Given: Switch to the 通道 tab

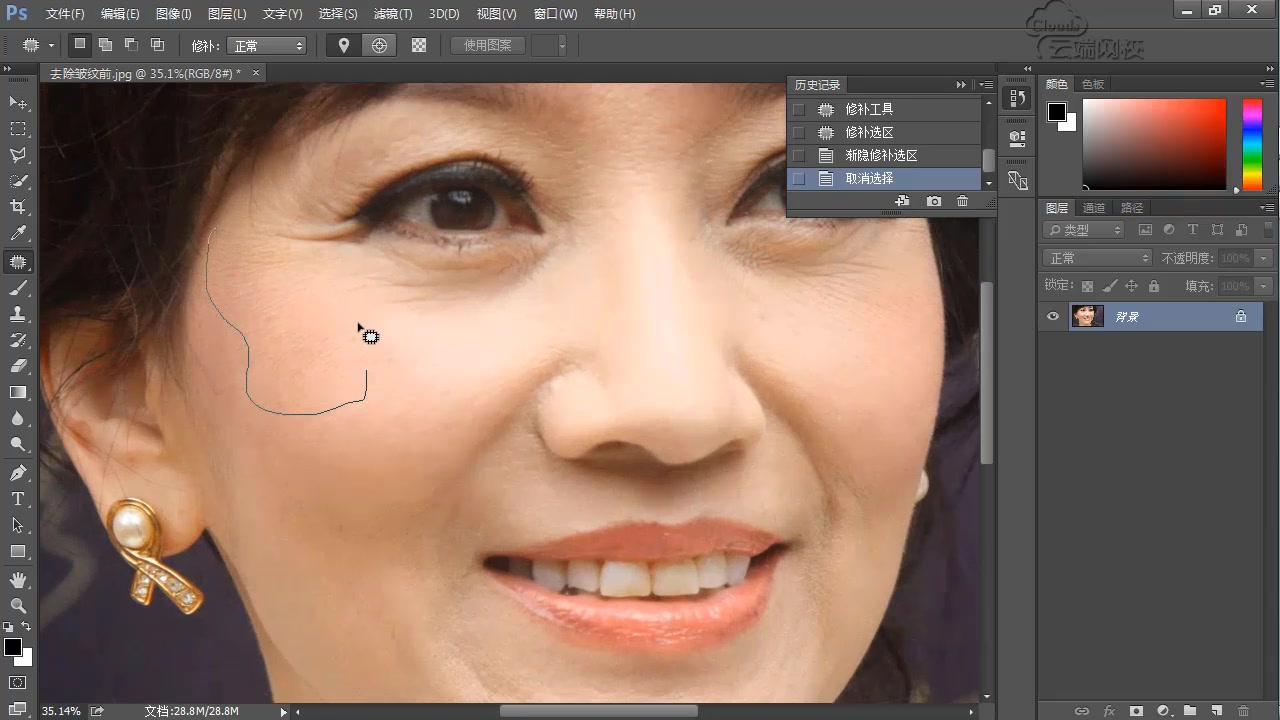Looking at the screenshot, I should 1094,208.
